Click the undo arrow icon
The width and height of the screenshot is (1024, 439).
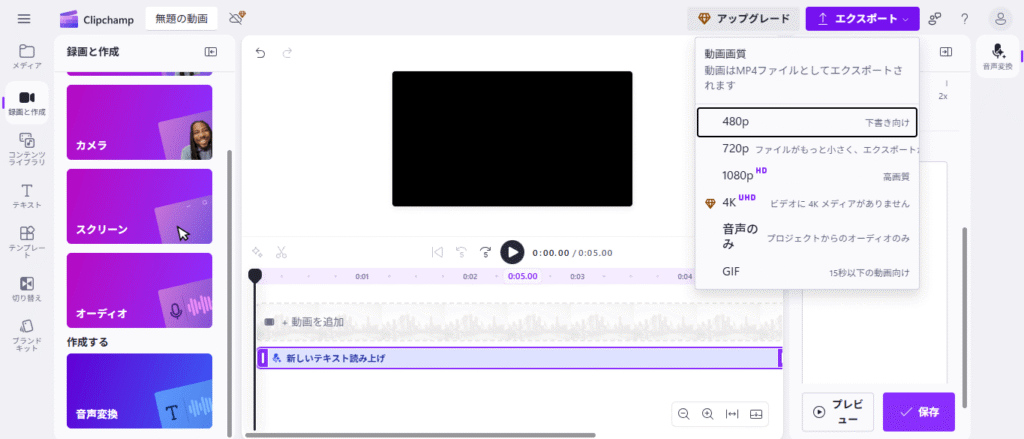pyautogui.click(x=261, y=53)
